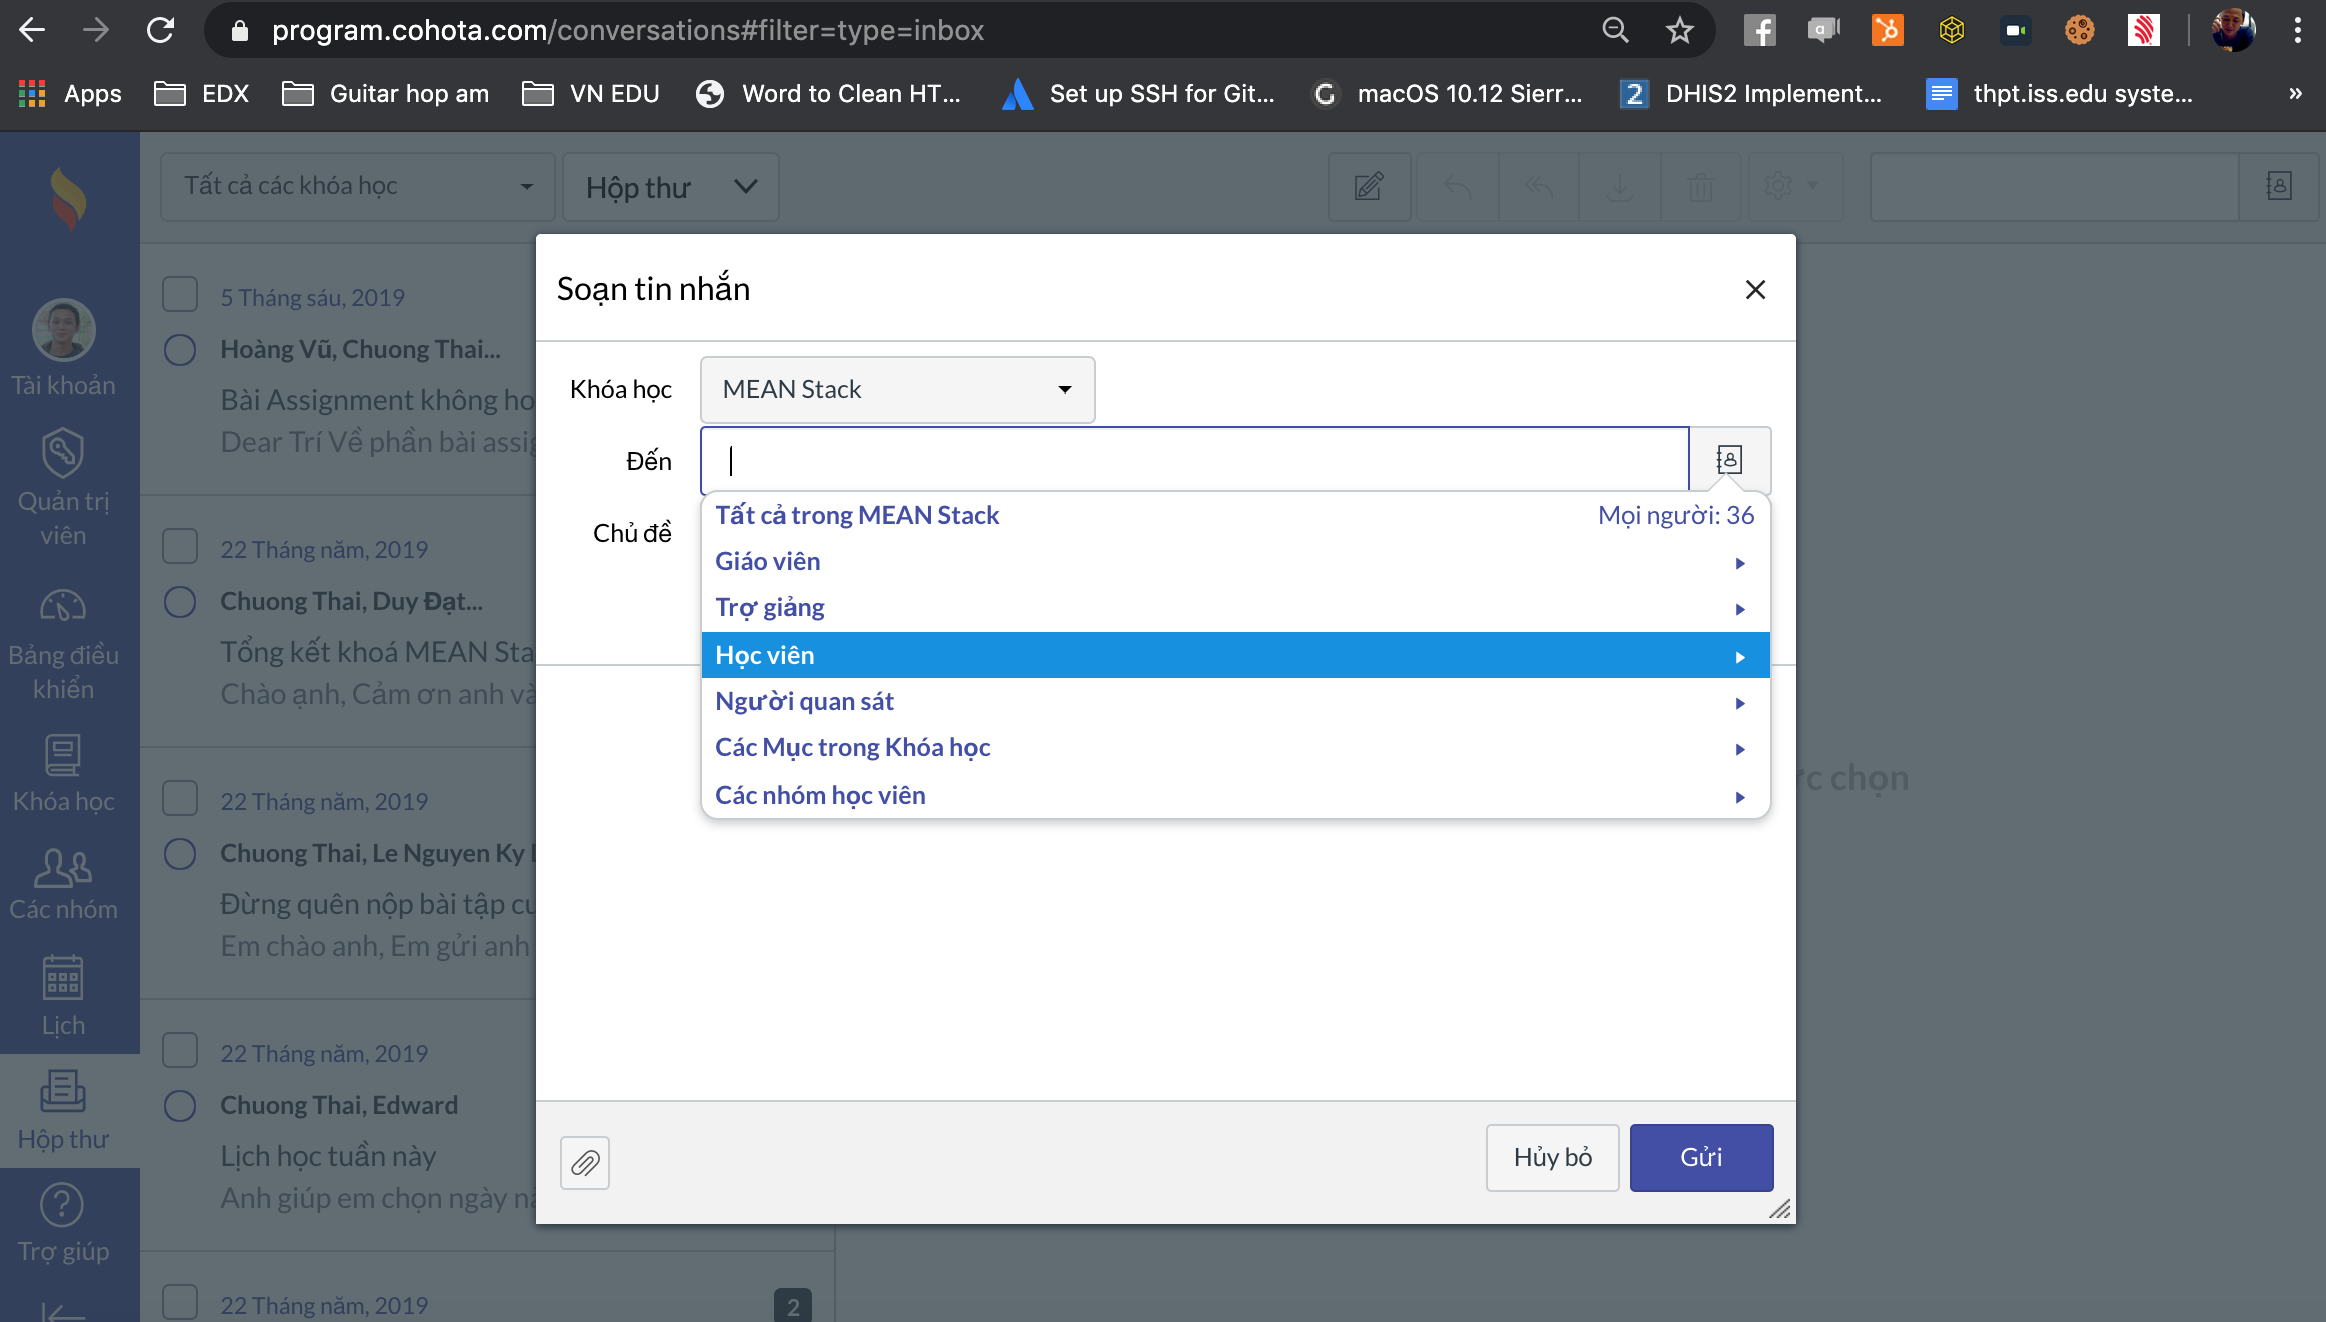This screenshot has height=1322, width=2326.
Task: Expand Người quan sát submenu
Action: (x=1236, y=702)
